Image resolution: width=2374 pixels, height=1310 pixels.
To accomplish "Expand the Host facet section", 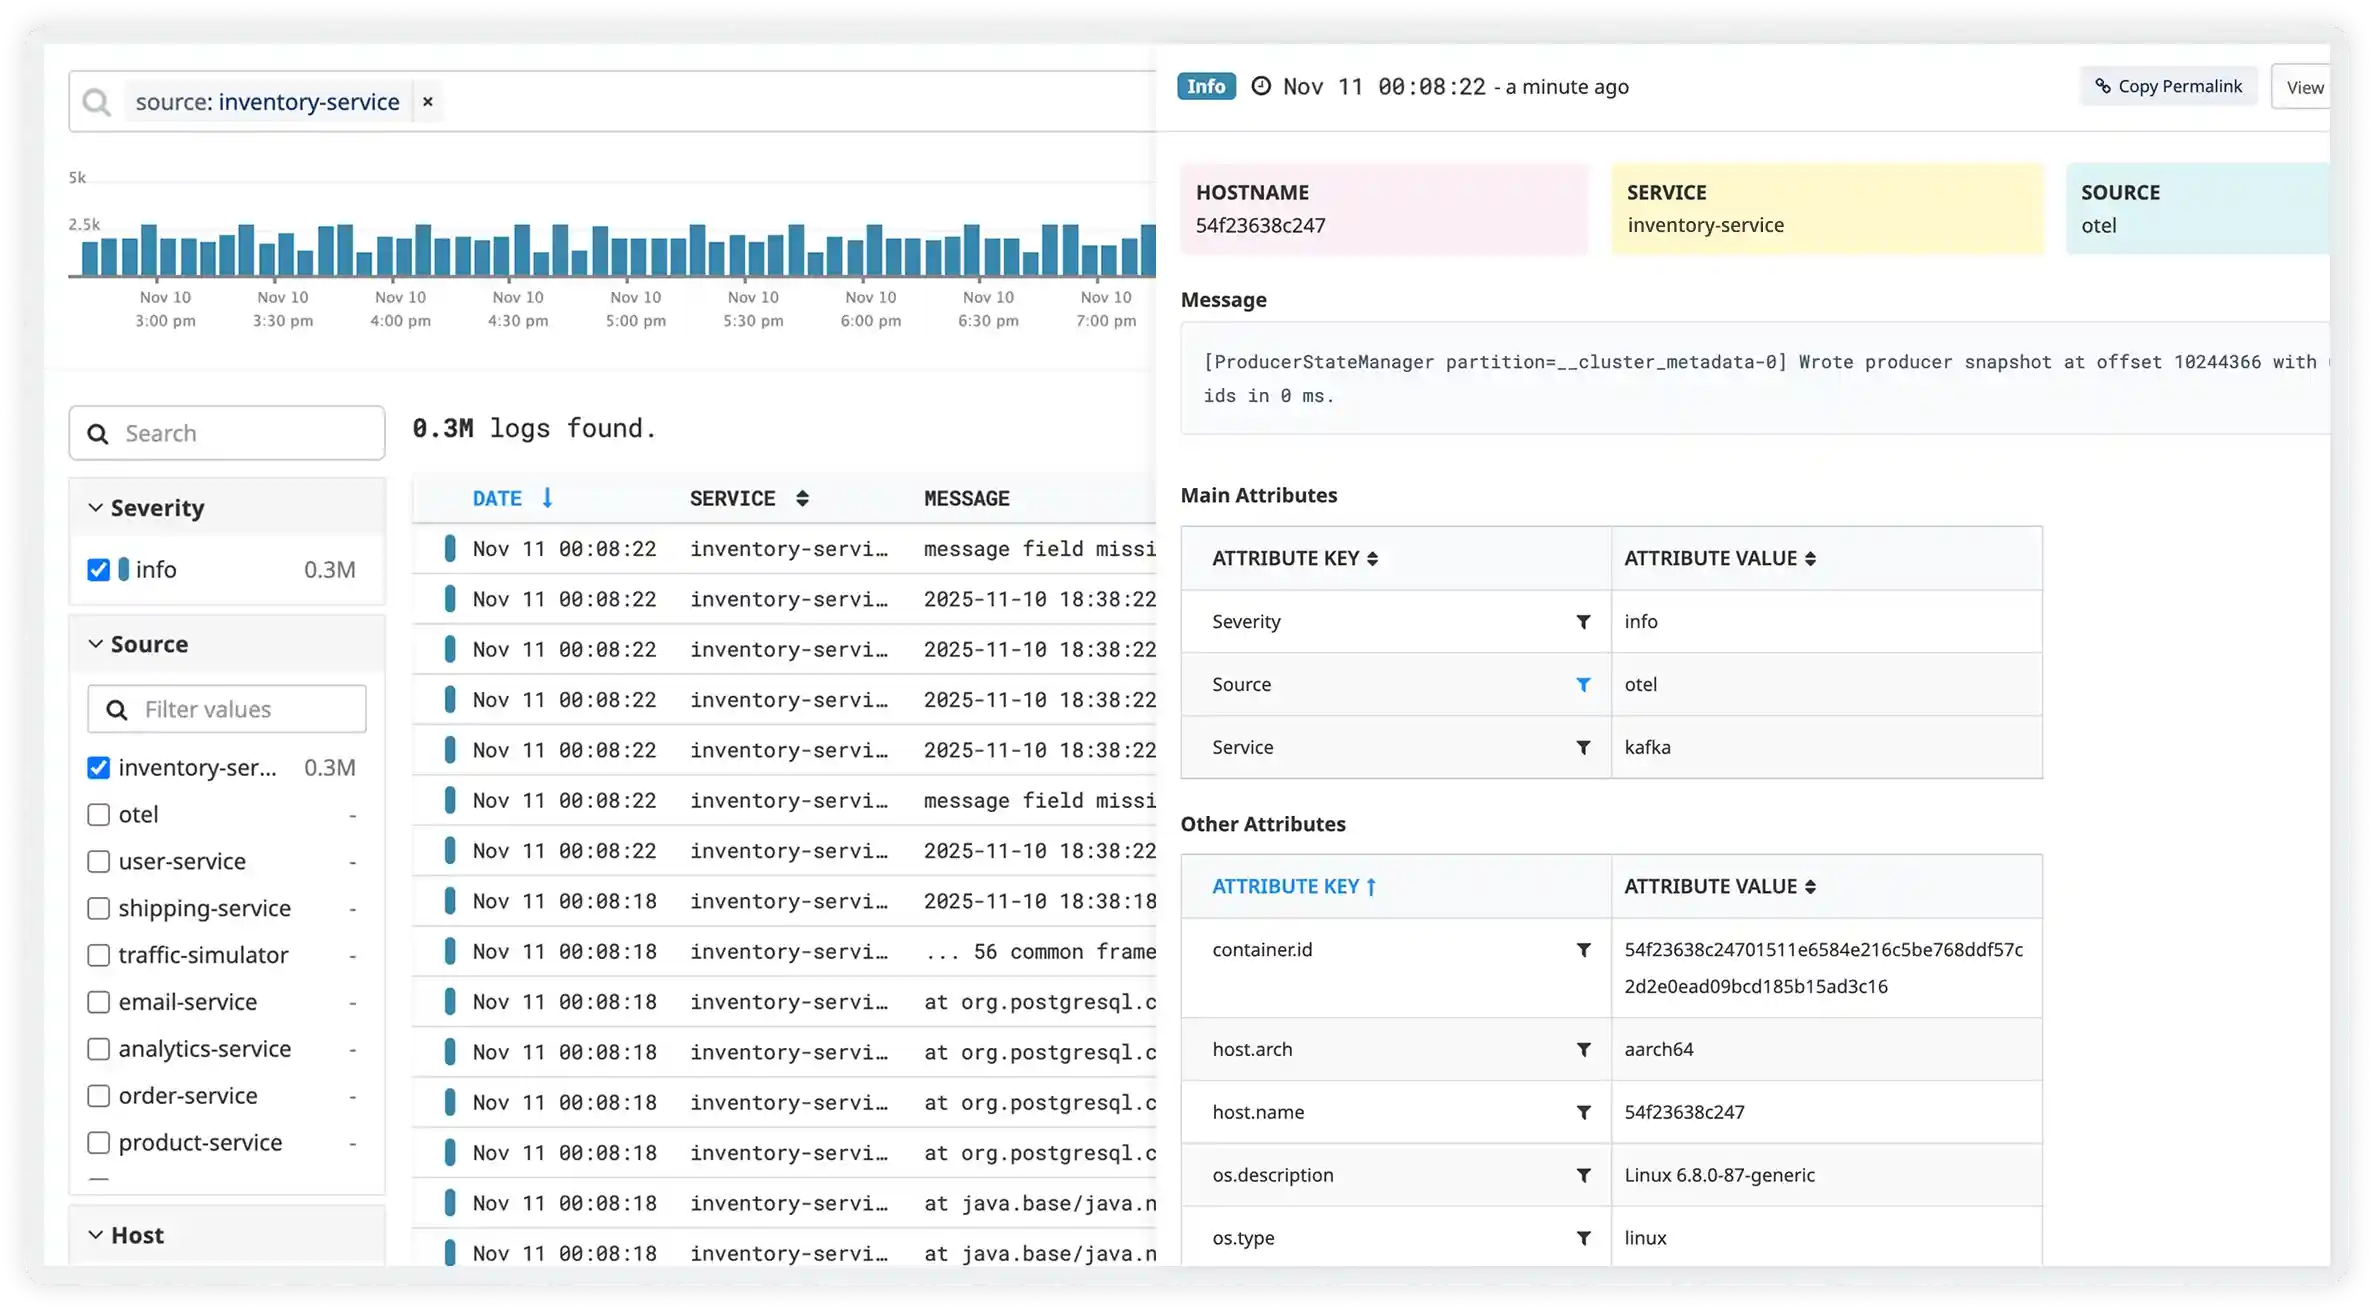I will pos(96,1235).
